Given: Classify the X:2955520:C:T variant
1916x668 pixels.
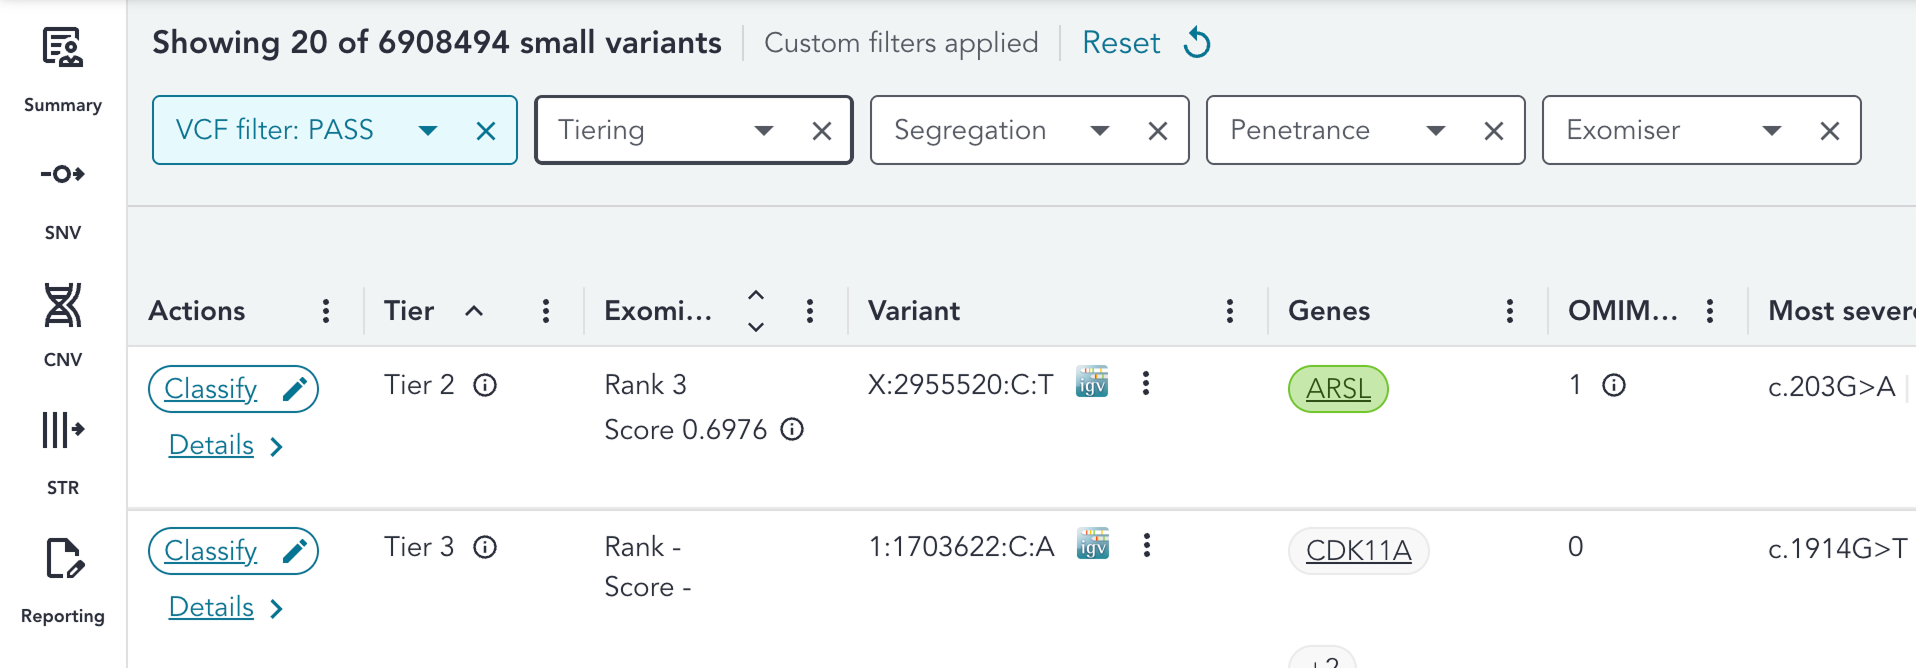Looking at the screenshot, I should pyautogui.click(x=233, y=389).
